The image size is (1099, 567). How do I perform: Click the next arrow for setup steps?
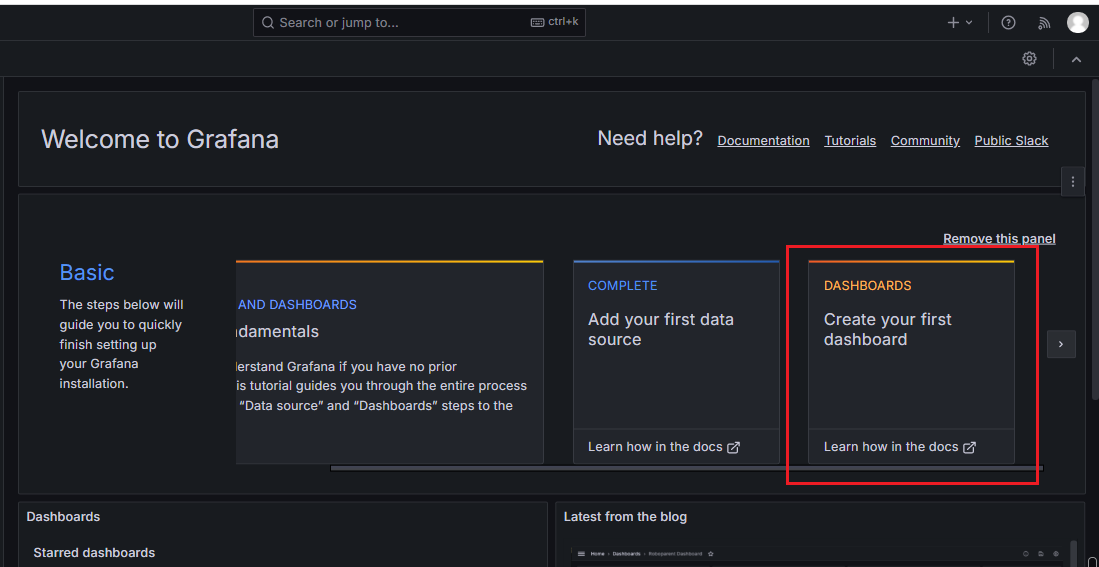pos(1061,344)
